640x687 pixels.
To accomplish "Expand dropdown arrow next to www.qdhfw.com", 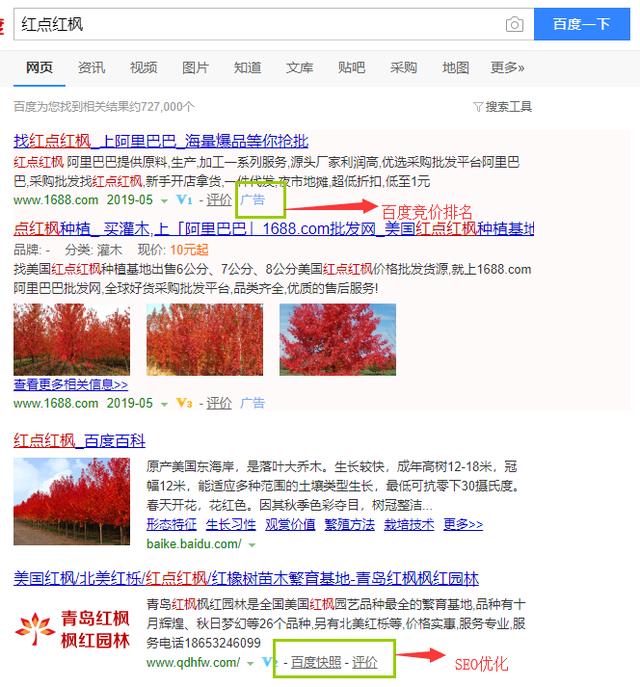I will point(250,663).
